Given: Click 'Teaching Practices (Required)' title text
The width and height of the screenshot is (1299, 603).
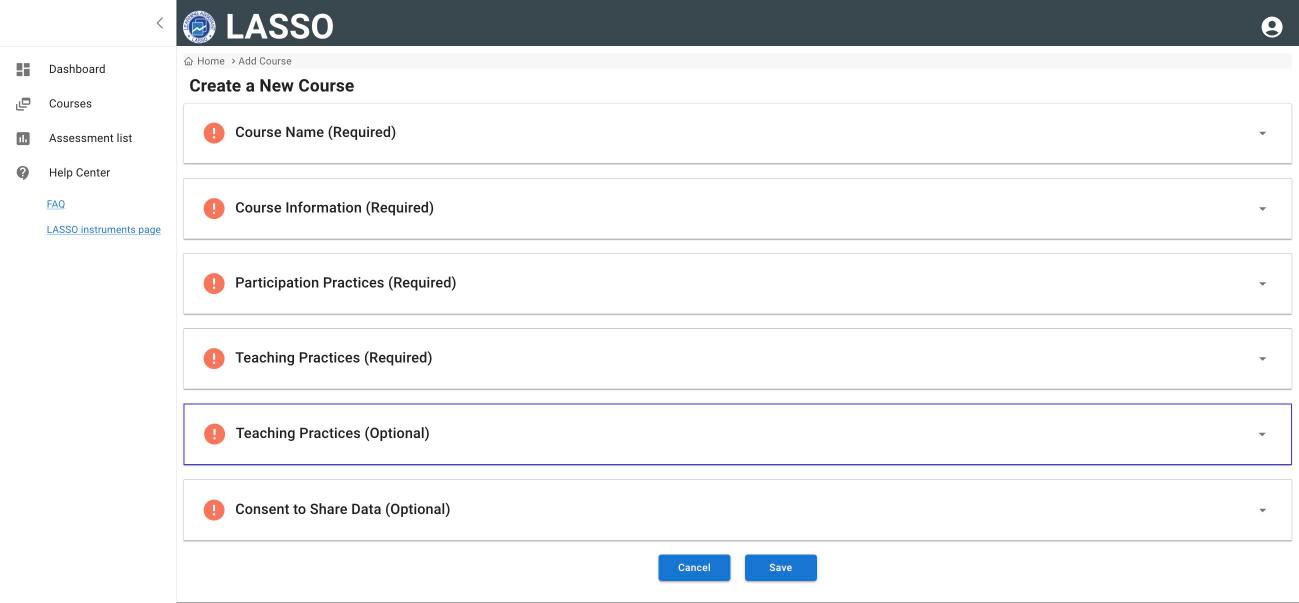Looking at the screenshot, I should 333,358.
